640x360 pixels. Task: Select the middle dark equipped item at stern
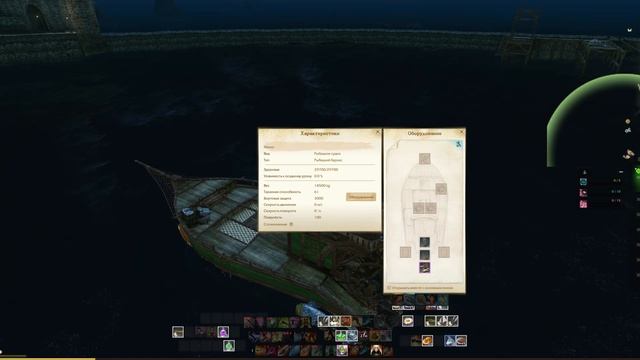coord(424,255)
